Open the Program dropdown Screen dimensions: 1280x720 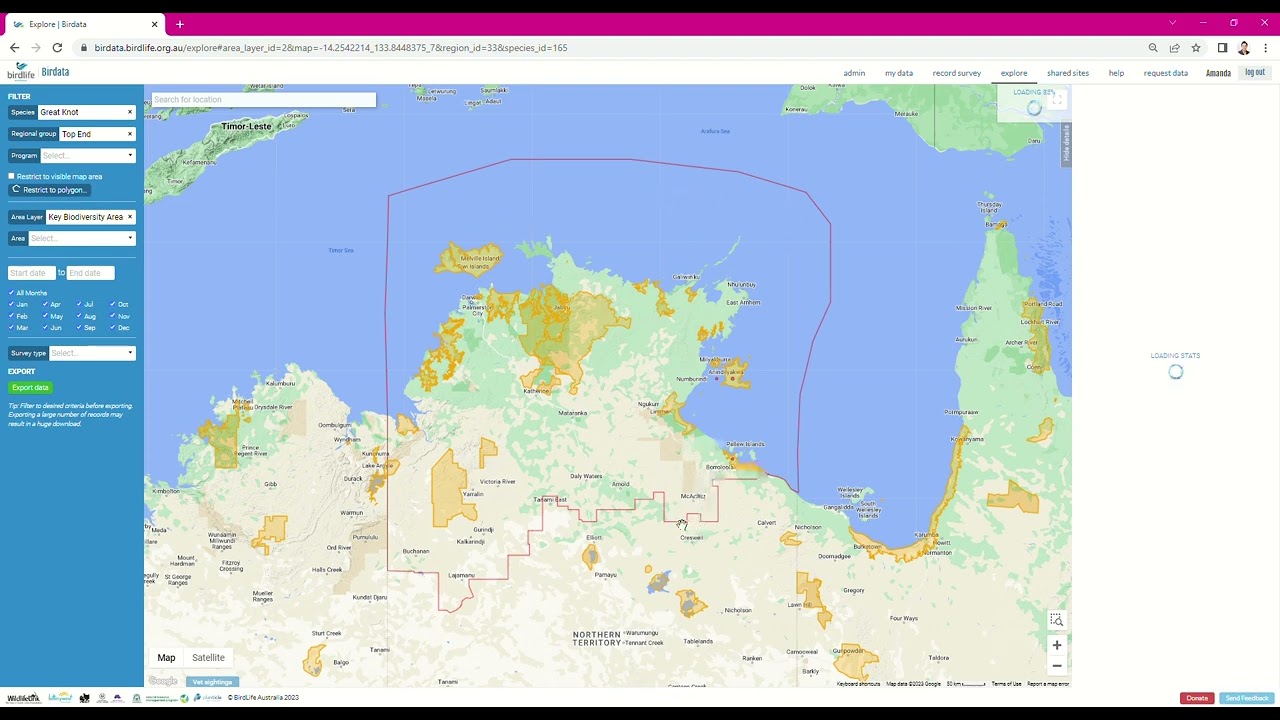[x=88, y=155]
